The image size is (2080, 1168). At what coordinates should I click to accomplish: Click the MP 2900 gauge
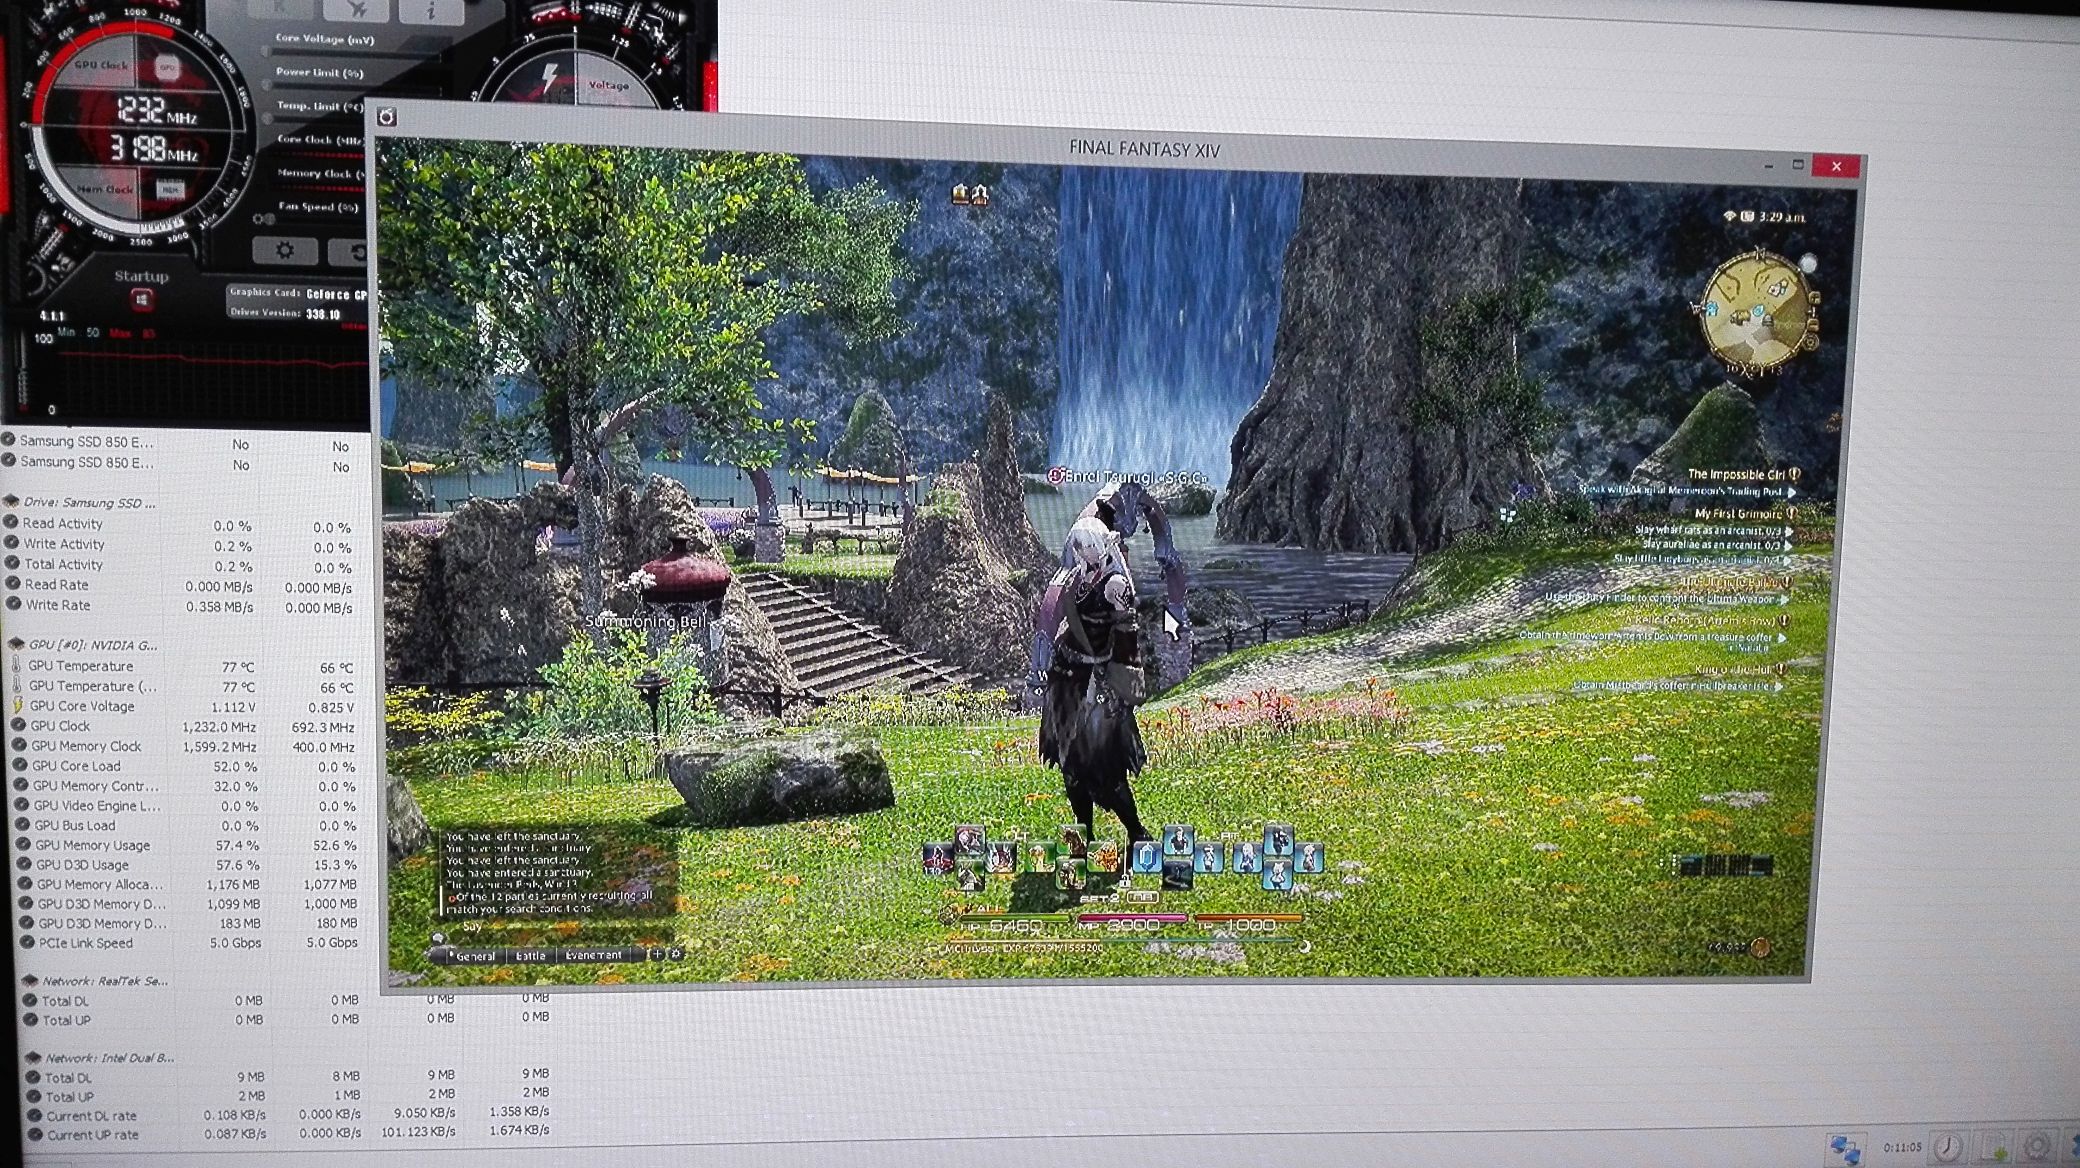1131,923
